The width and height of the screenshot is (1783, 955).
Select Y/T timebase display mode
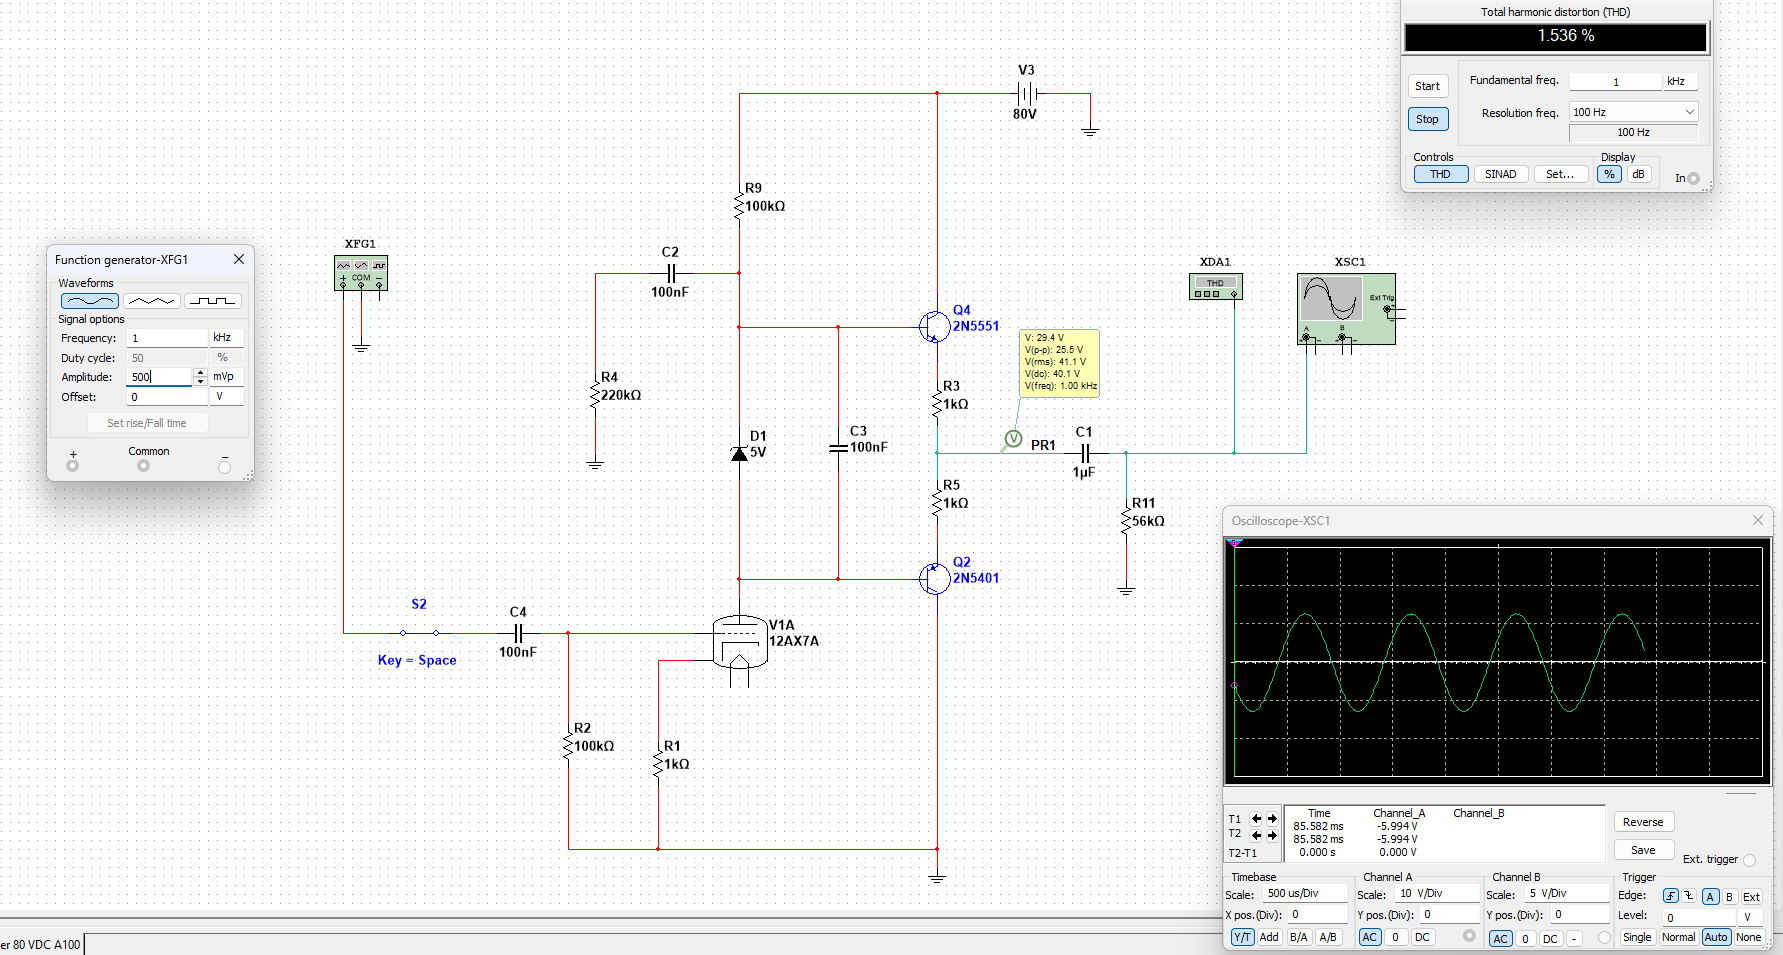[1242, 937]
